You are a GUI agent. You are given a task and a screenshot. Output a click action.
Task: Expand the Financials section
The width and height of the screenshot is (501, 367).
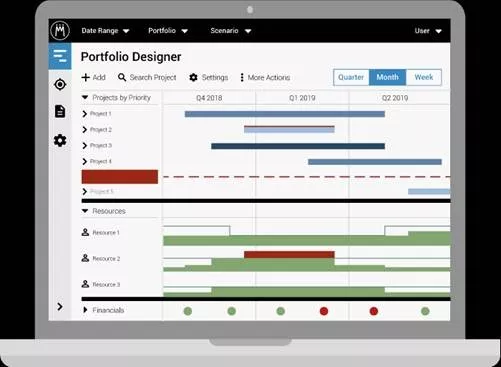(85, 310)
